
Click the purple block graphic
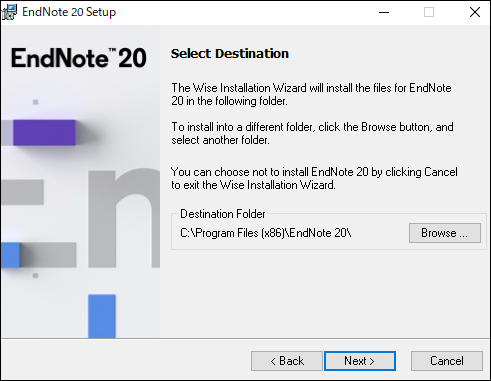point(44,132)
